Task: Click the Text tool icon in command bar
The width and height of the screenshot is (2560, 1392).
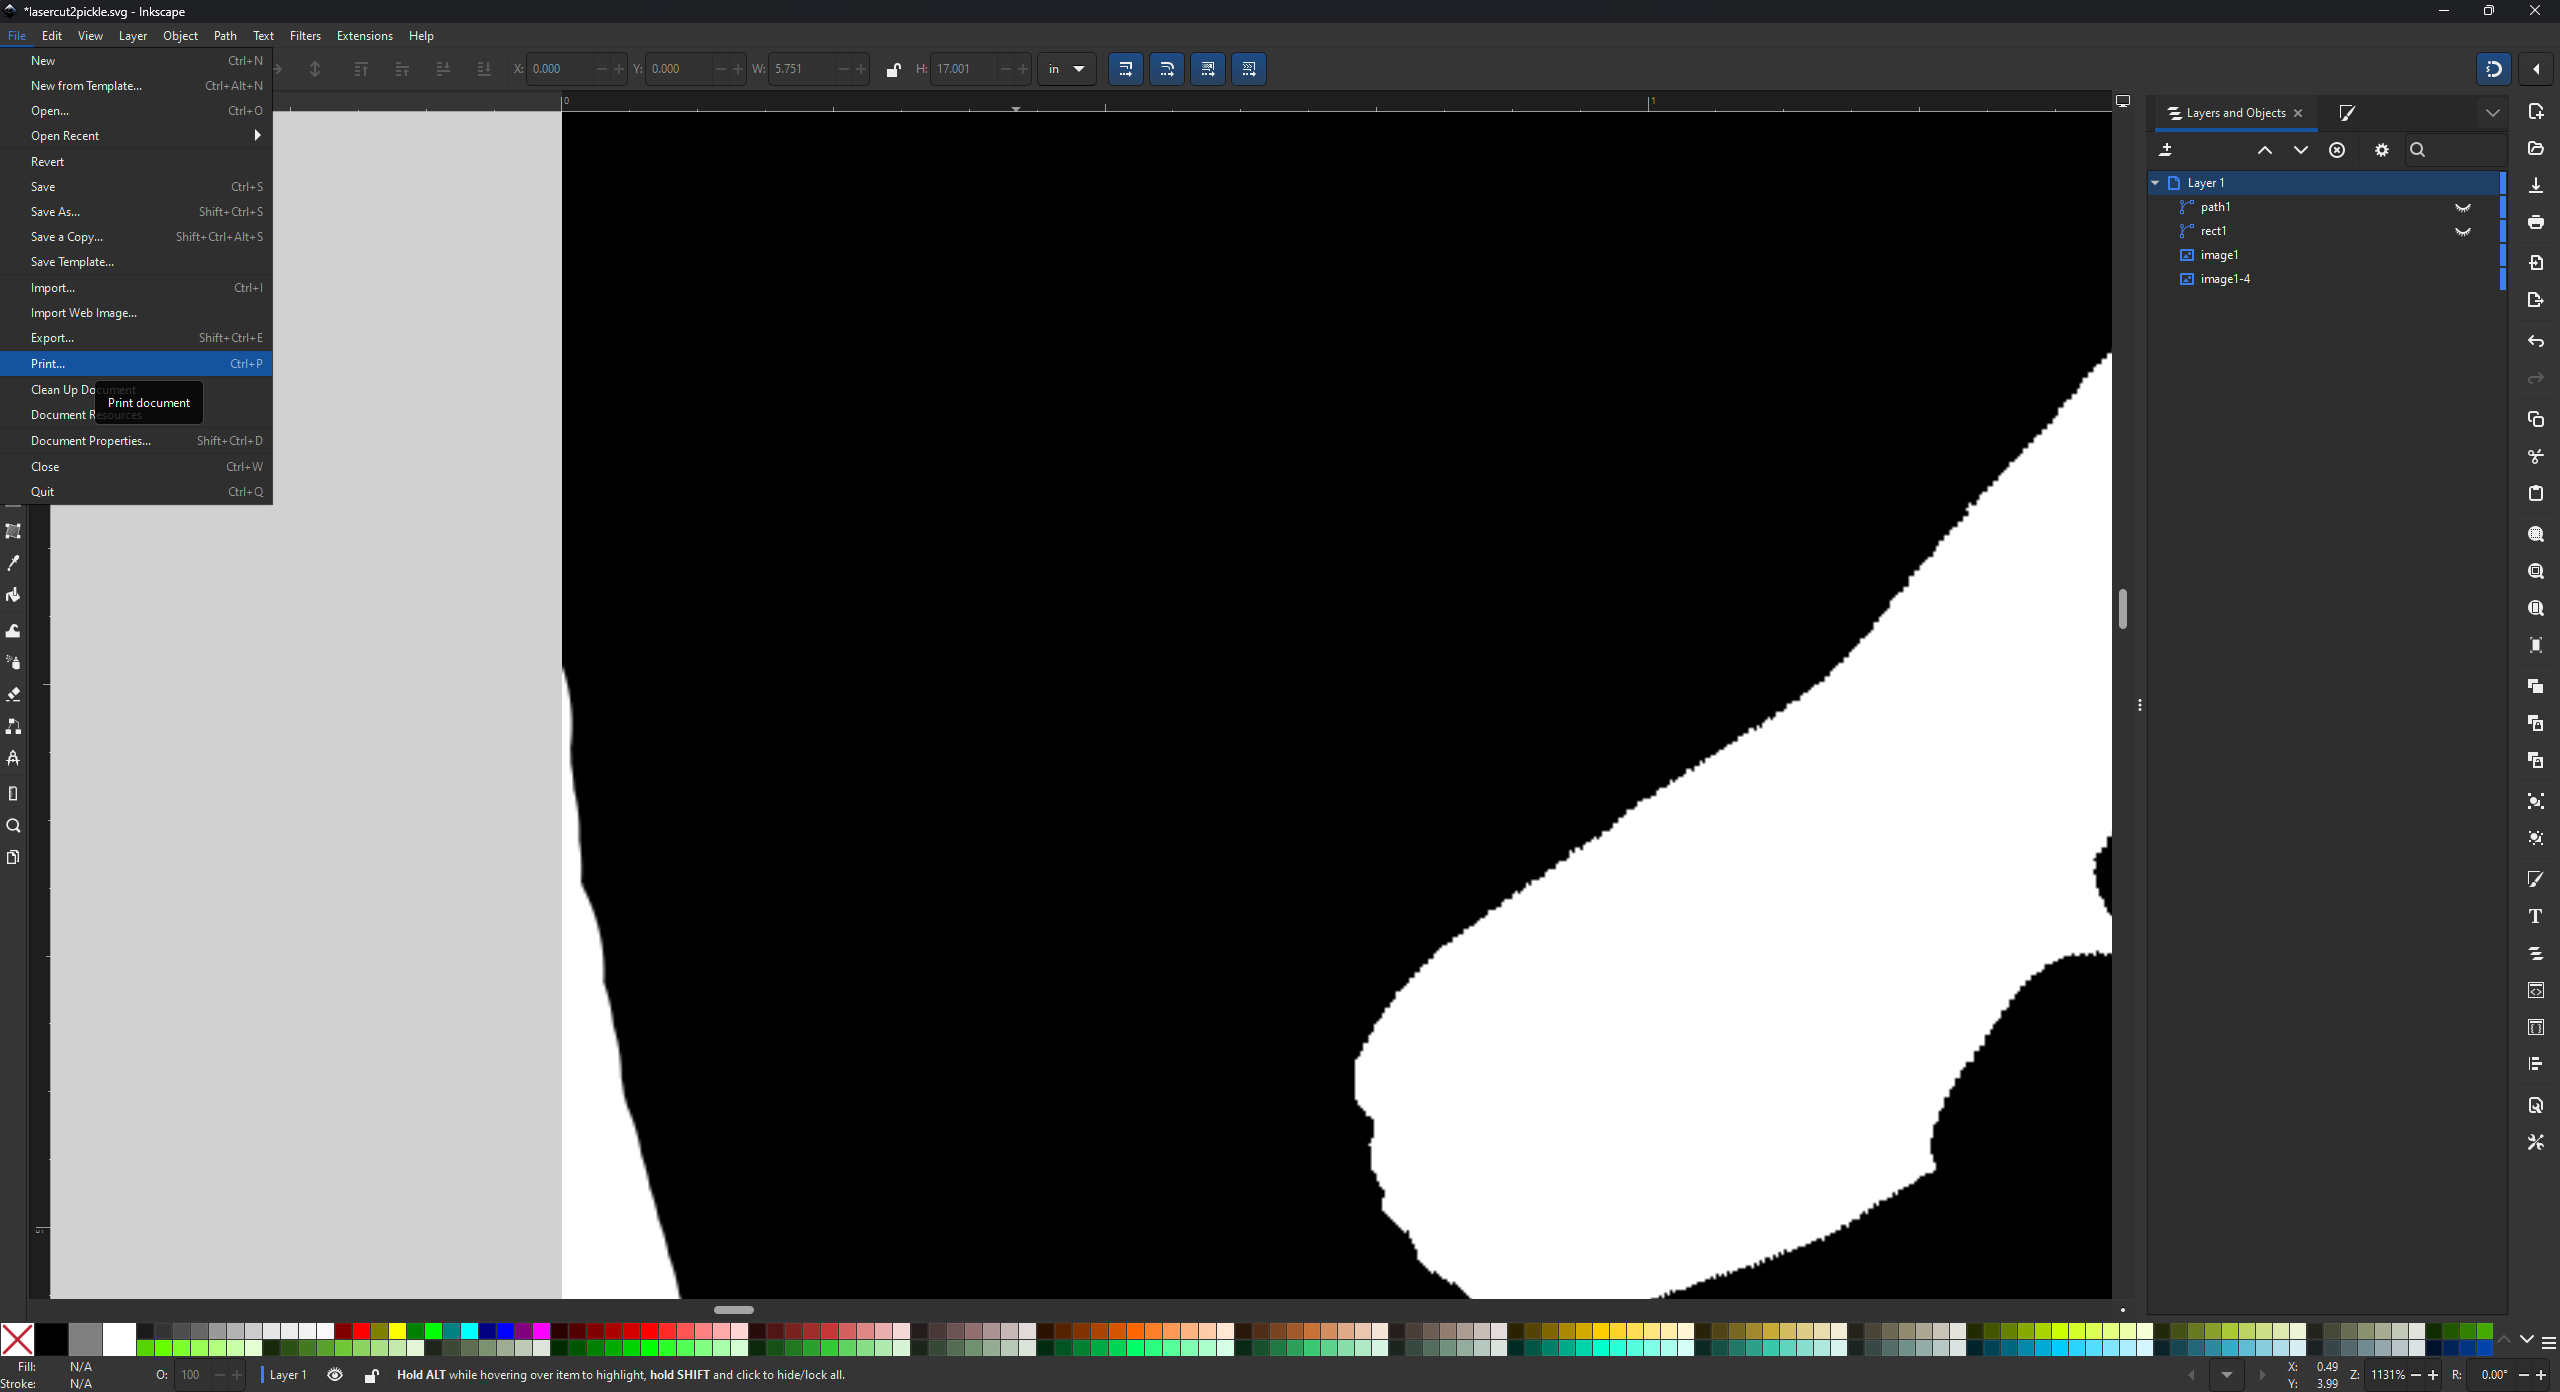Action: coord(2535,916)
